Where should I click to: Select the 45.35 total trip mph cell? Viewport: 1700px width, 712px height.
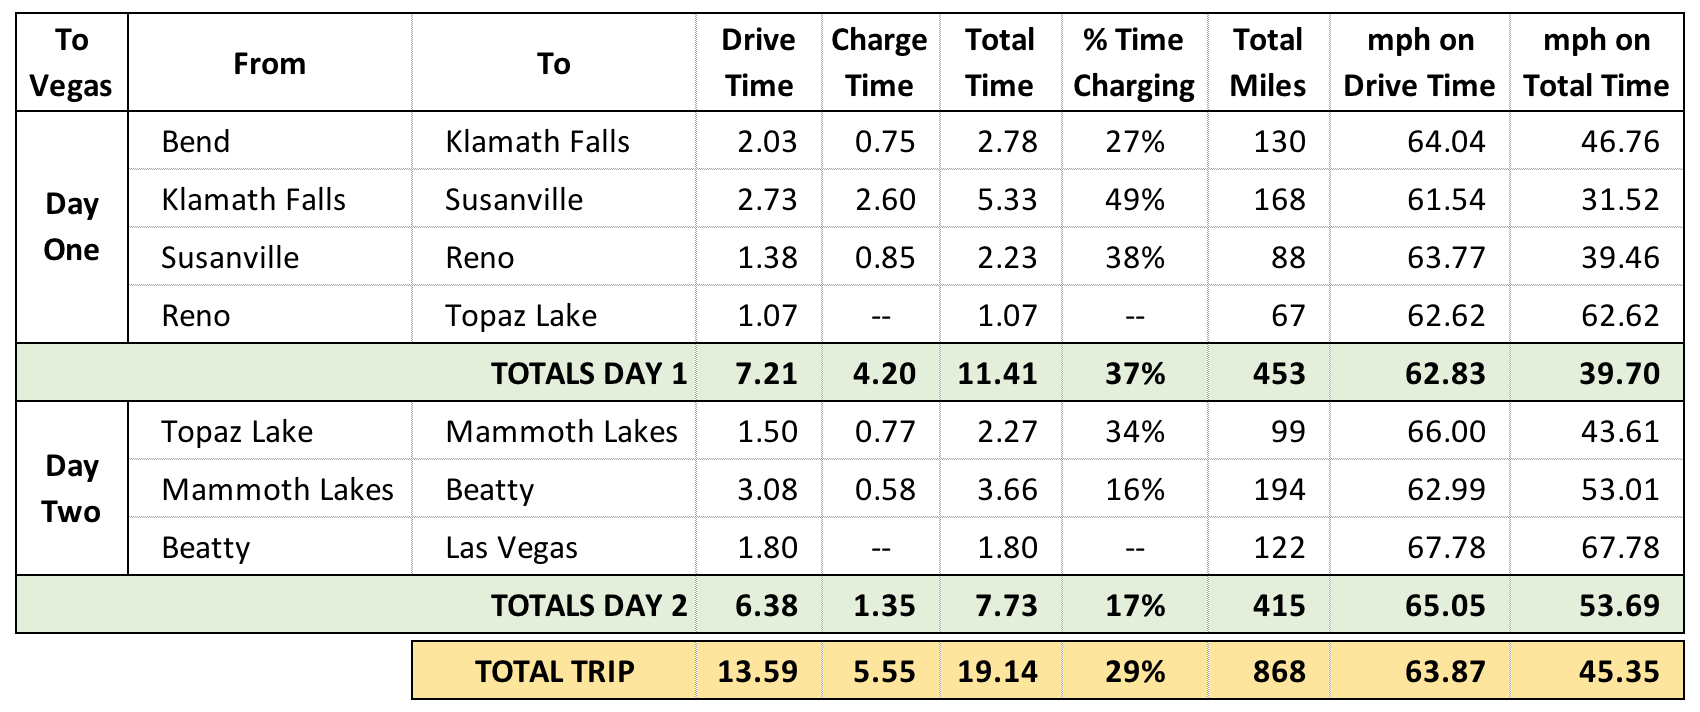(x=1596, y=670)
